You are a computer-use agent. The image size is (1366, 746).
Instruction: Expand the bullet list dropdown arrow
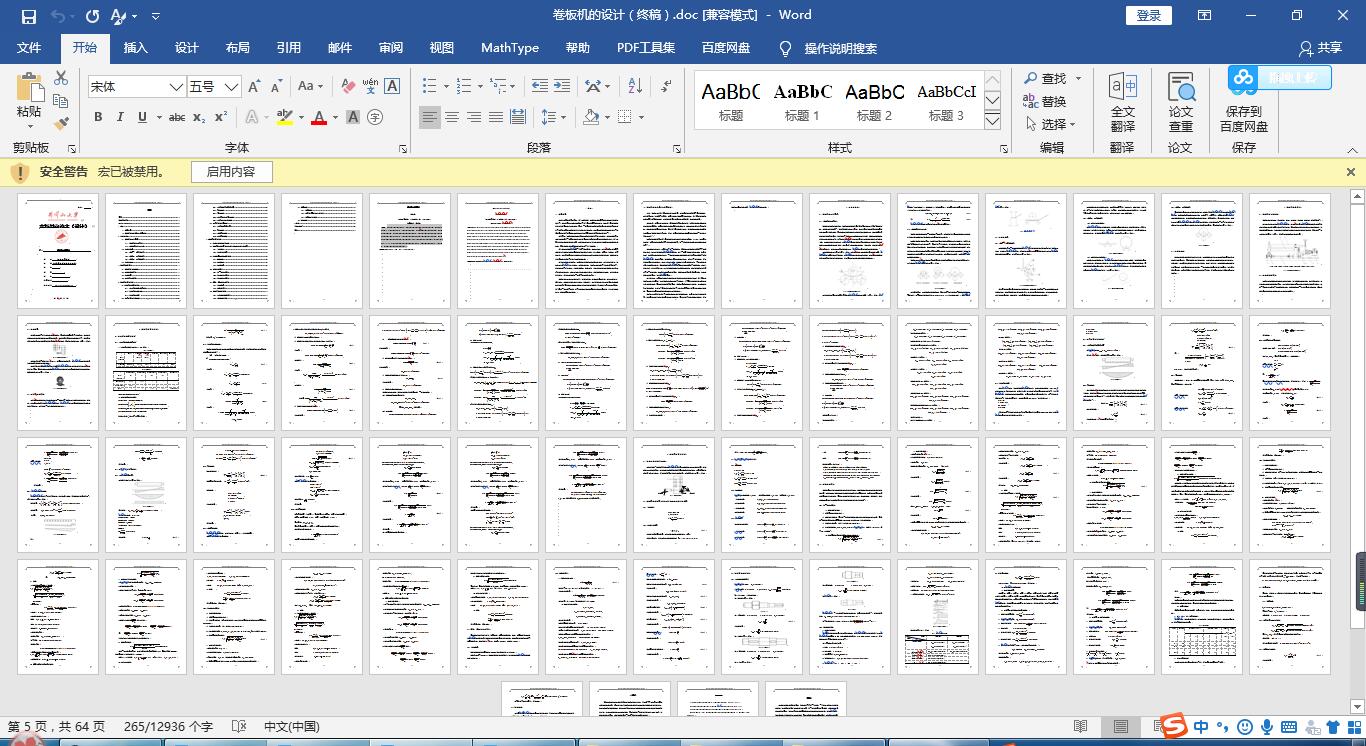(447, 87)
